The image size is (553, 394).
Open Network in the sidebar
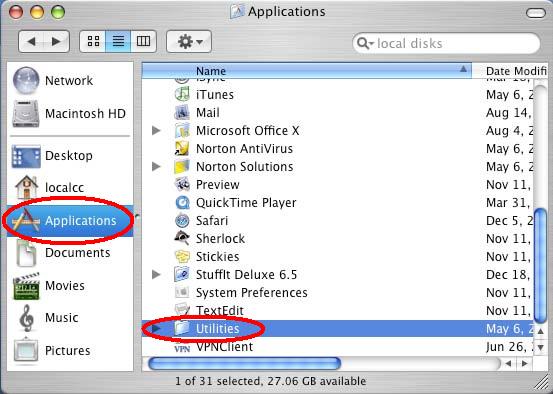pos(53,80)
